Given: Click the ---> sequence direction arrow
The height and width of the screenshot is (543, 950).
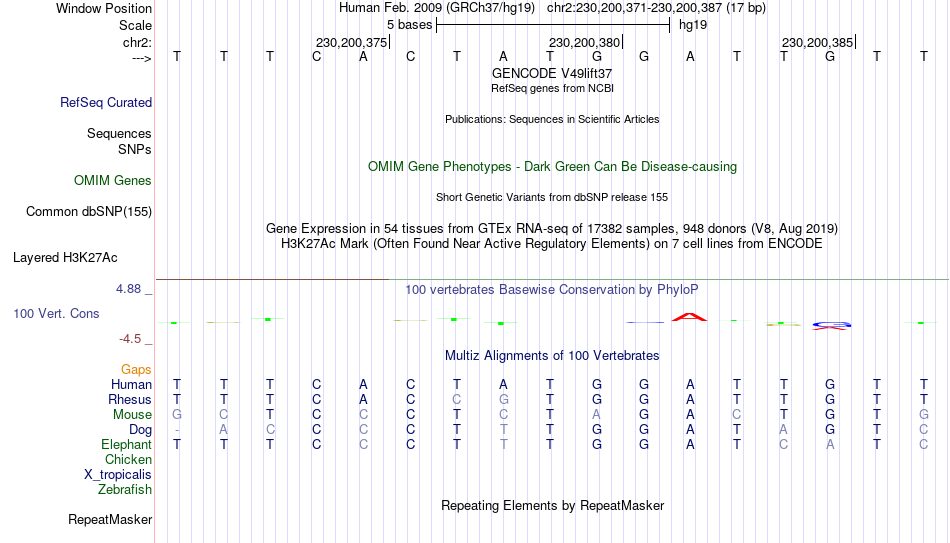Looking at the screenshot, I should [x=142, y=58].
